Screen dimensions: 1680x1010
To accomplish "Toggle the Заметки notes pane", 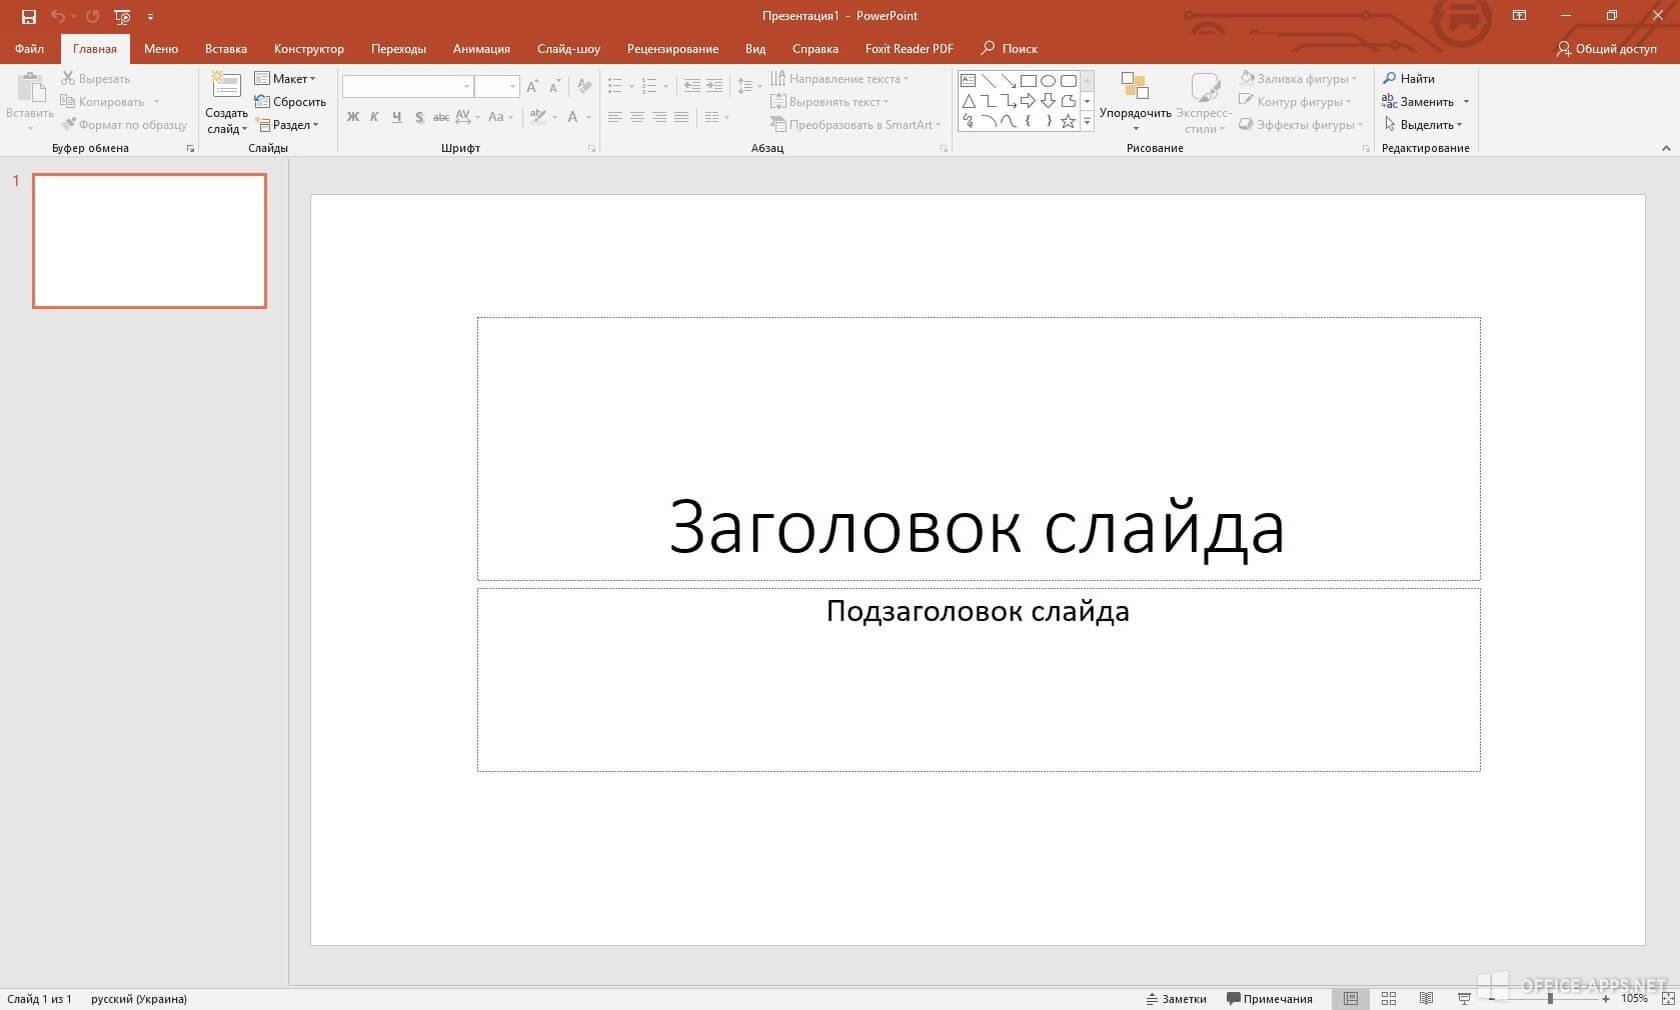I will coord(1176,998).
